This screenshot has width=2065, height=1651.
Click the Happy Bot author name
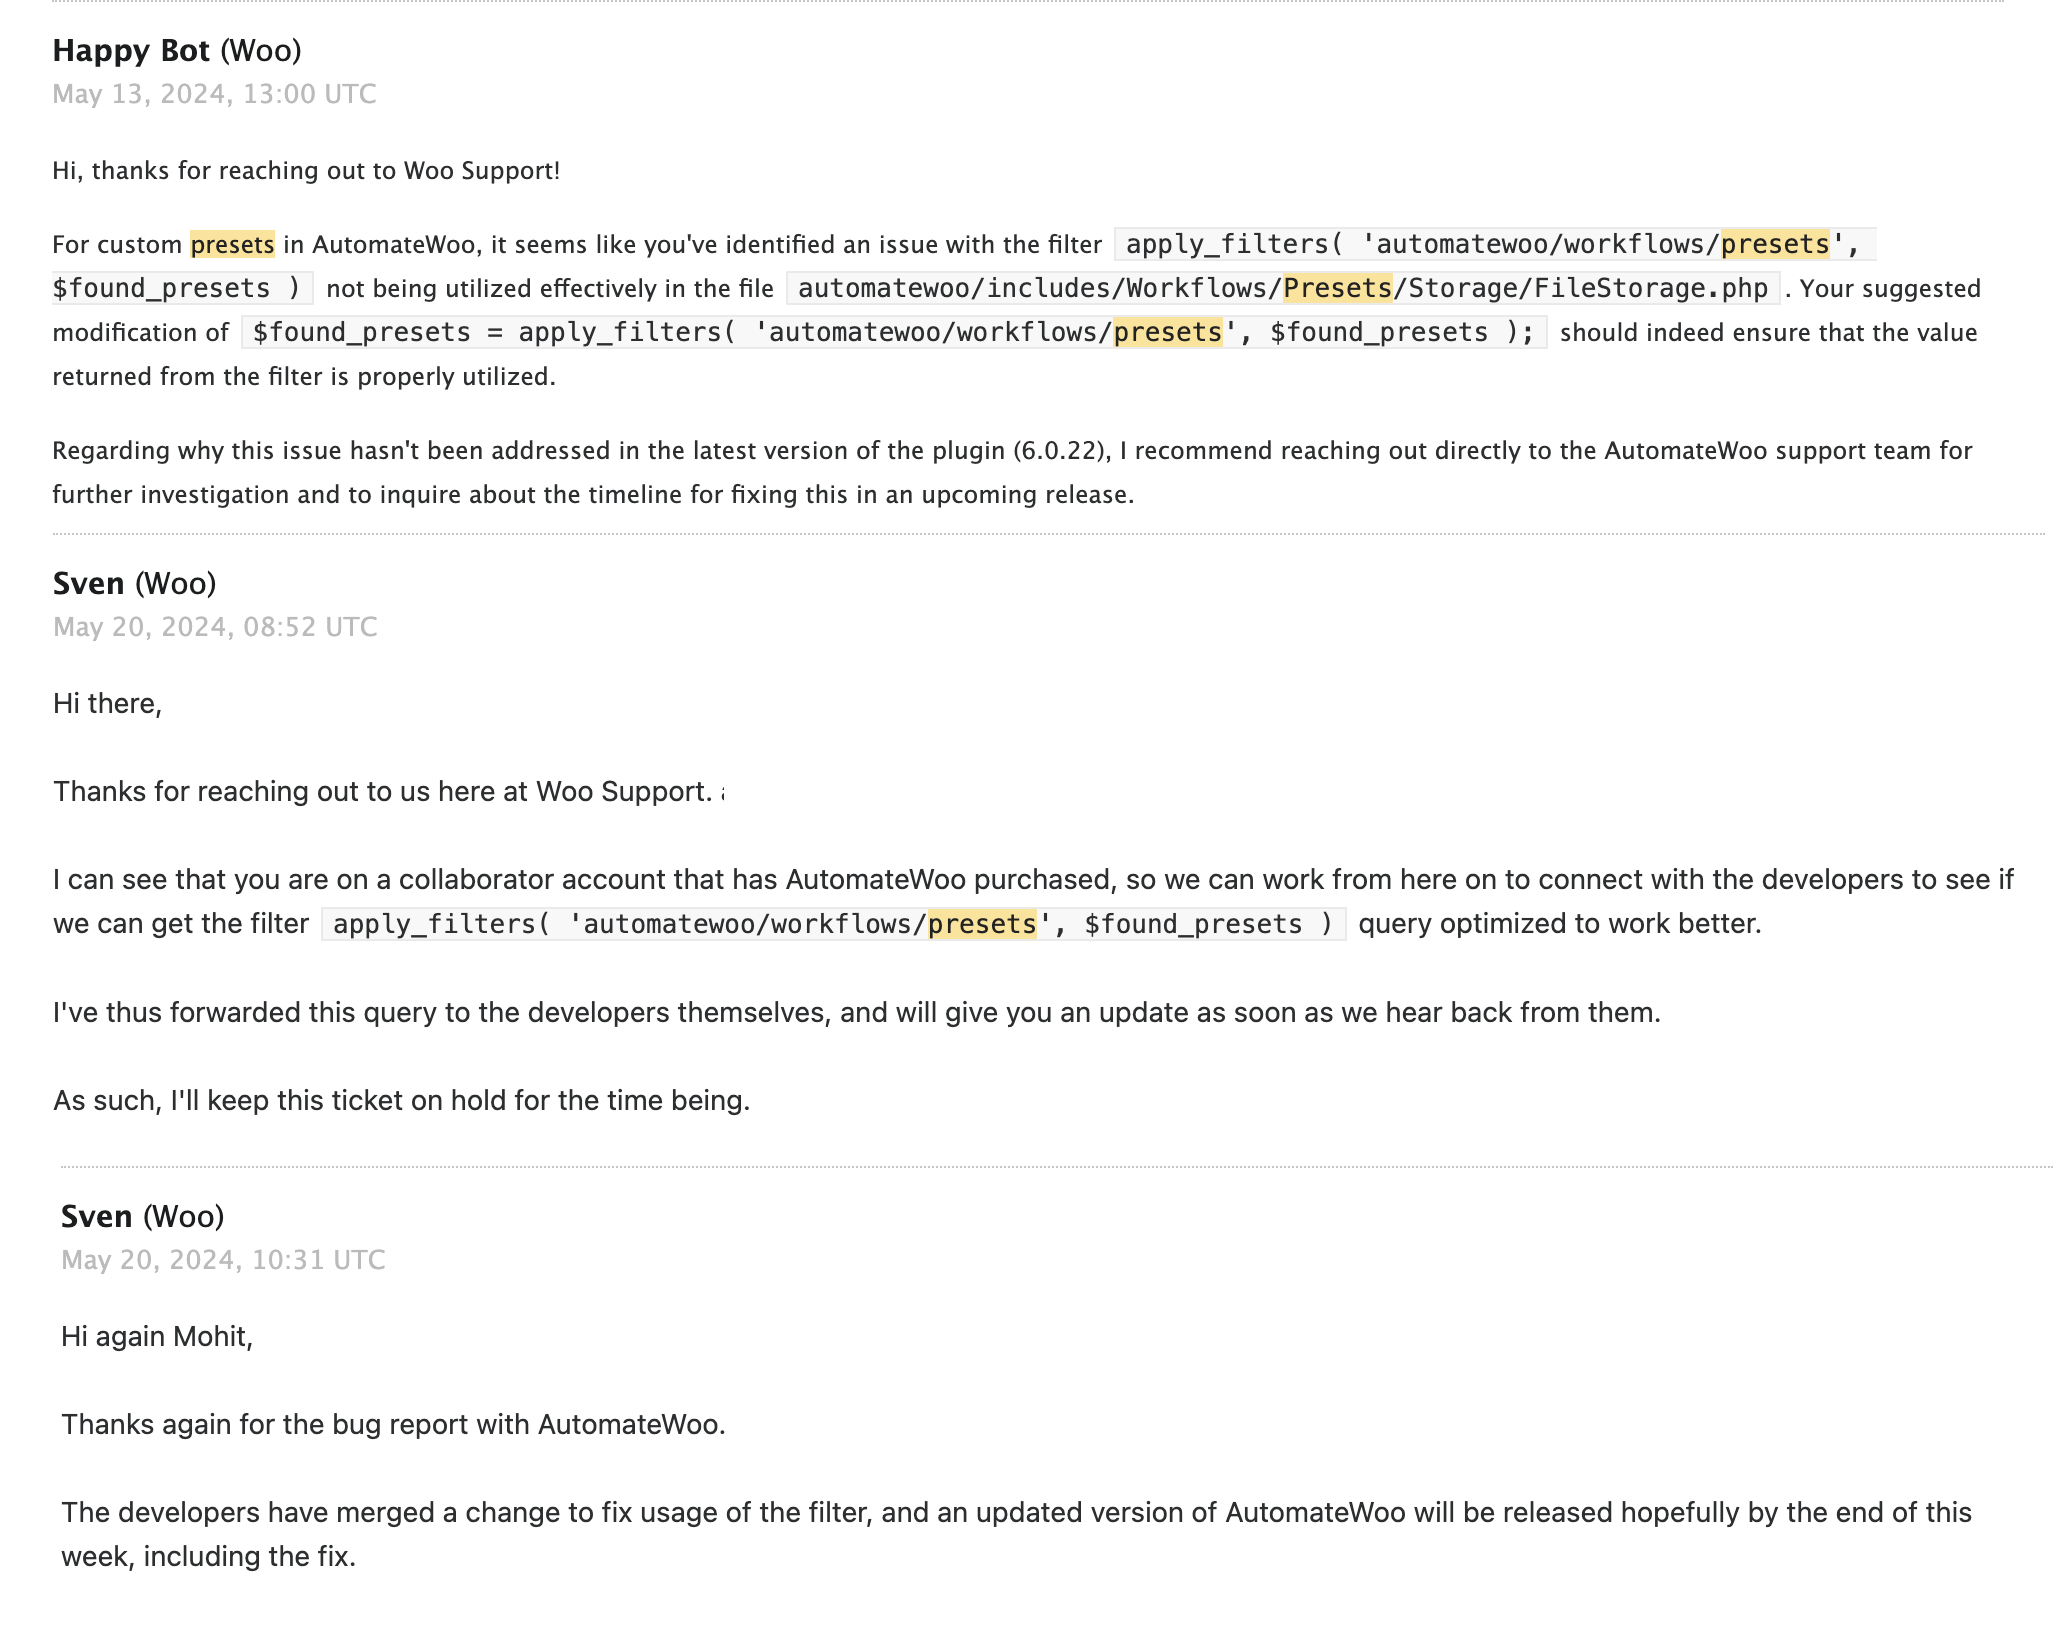[131, 50]
